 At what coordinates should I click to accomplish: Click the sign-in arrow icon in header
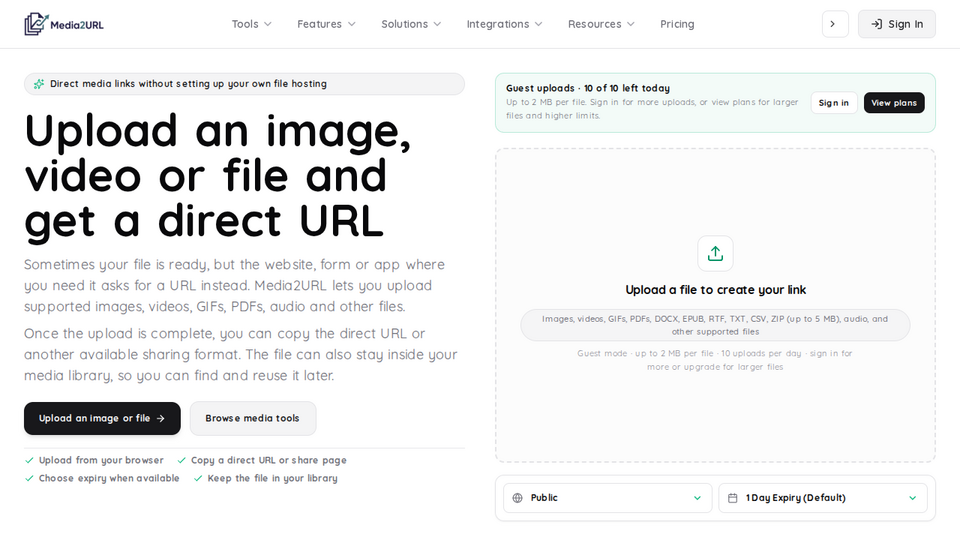point(877,24)
